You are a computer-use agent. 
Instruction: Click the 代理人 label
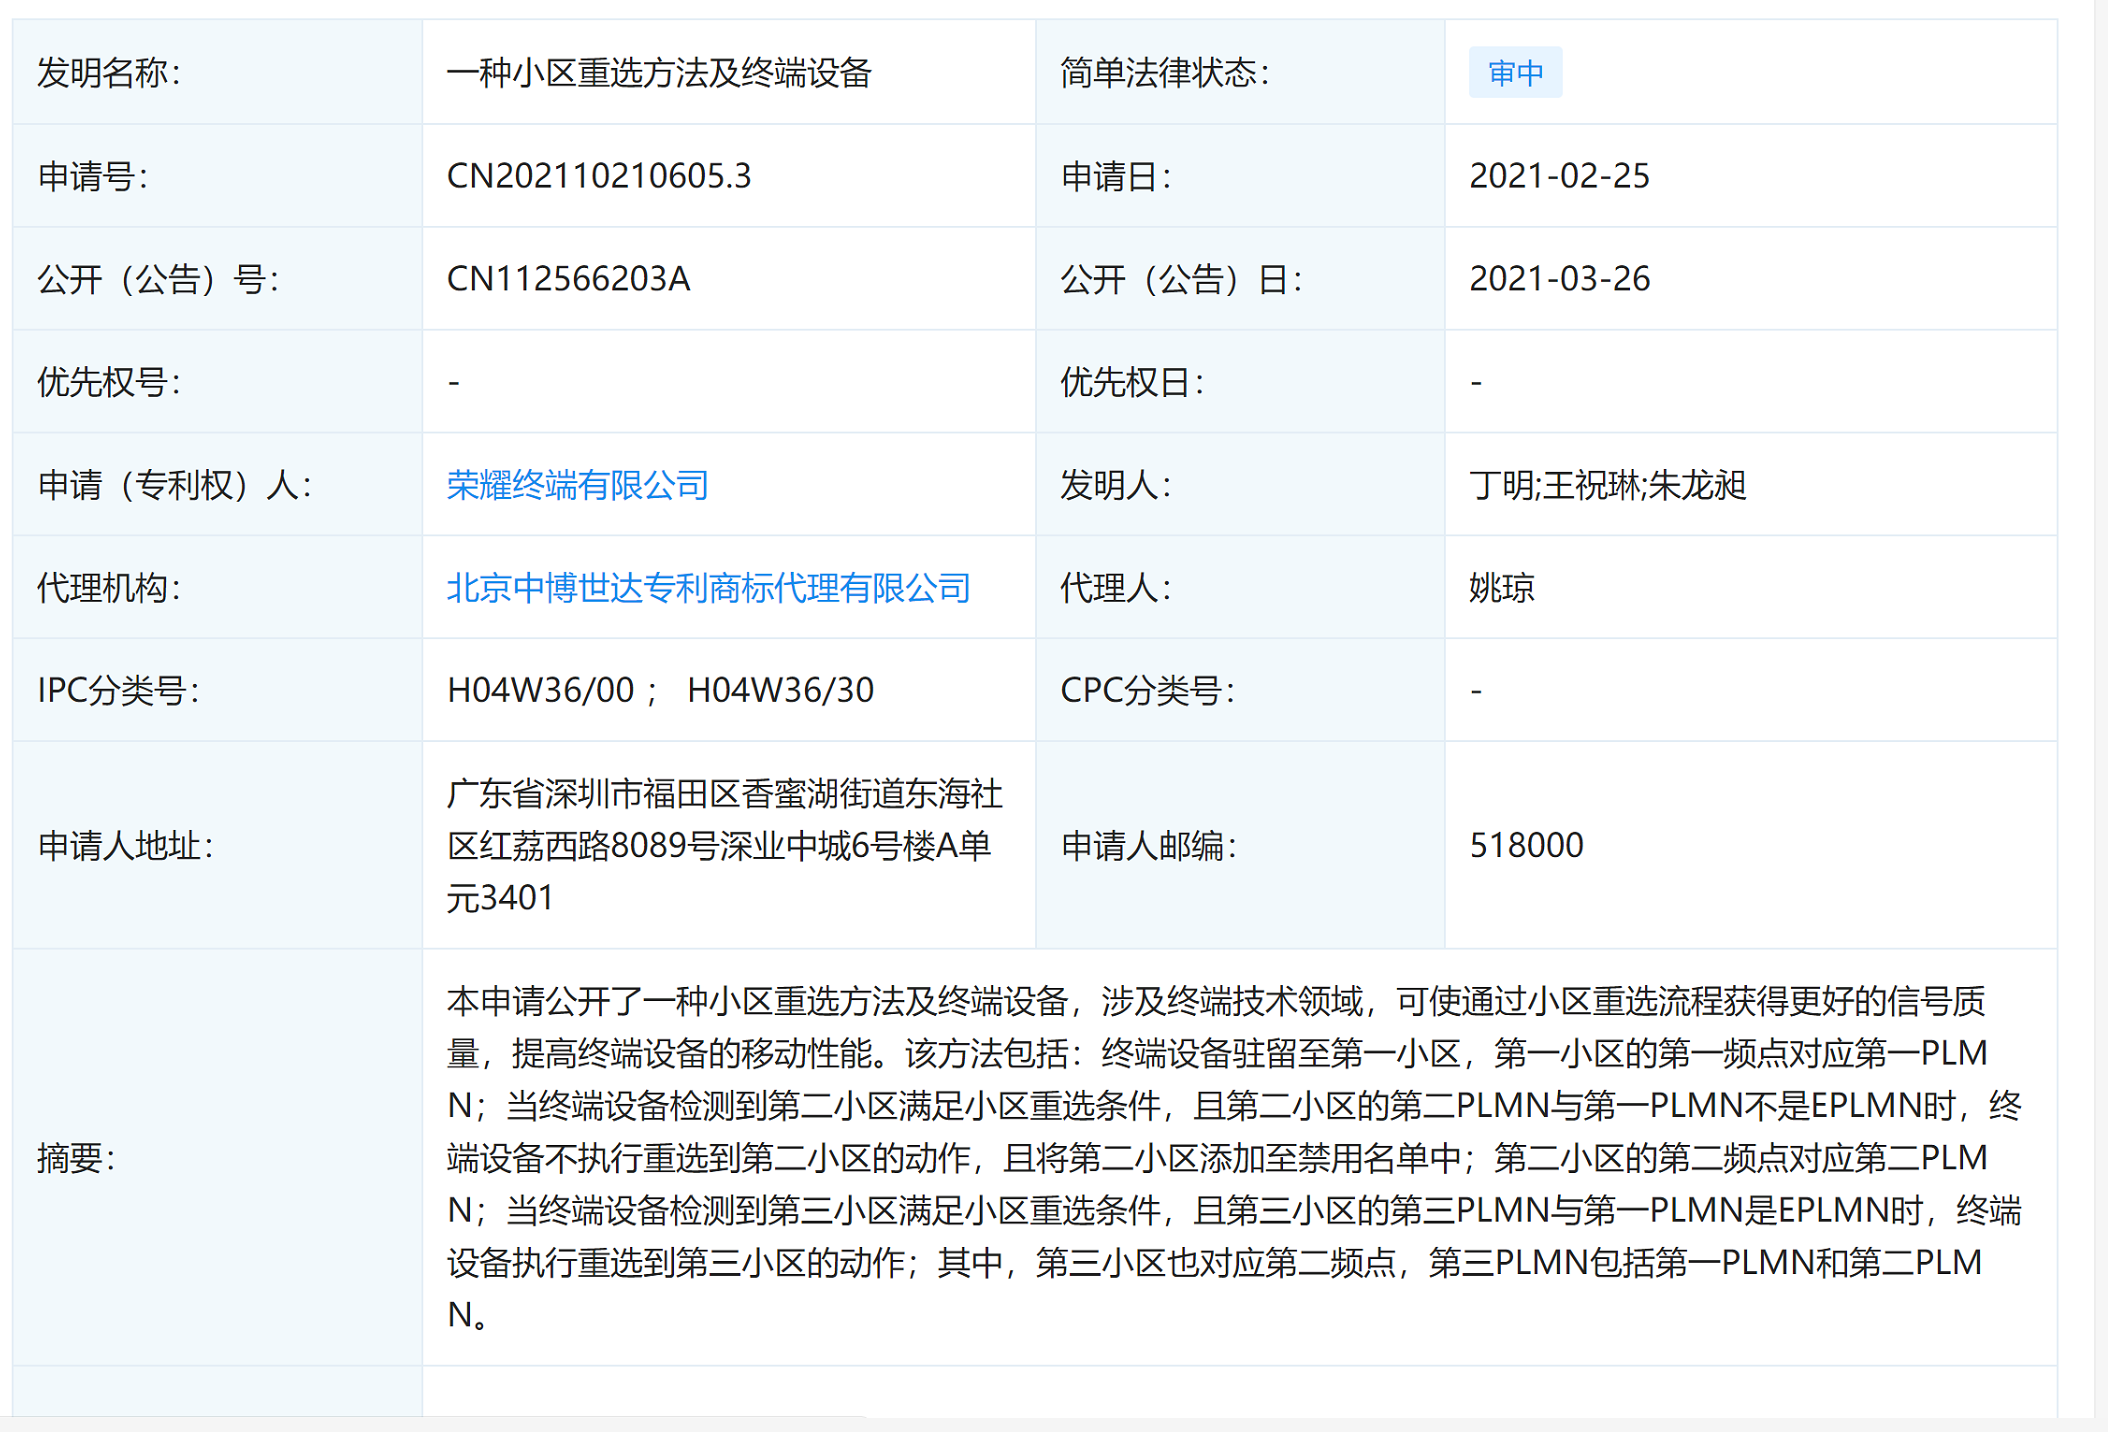coord(1115,588)
